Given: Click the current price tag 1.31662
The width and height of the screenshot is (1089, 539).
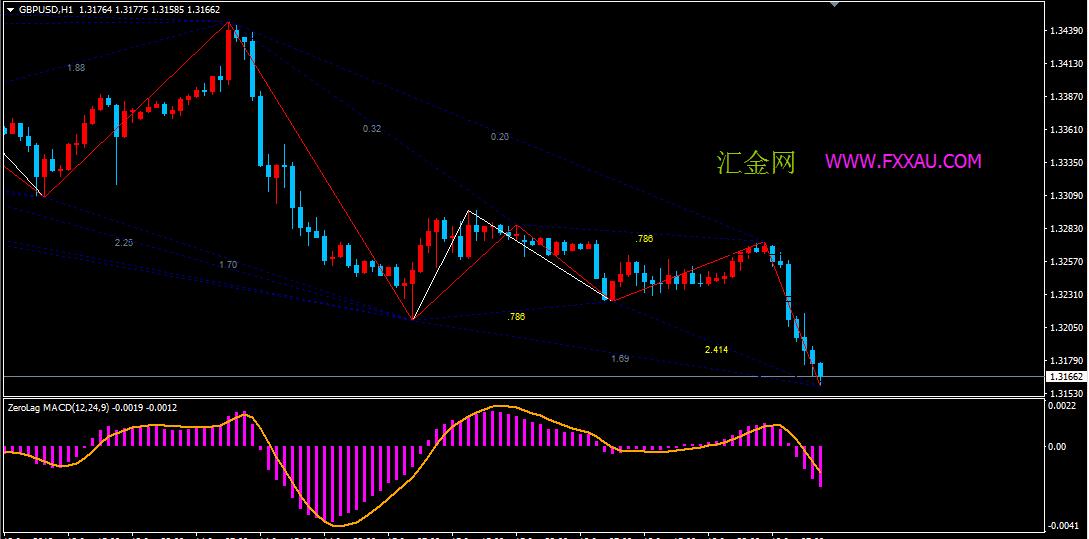Looking at the screenshot, I should tap(1065, 376).
